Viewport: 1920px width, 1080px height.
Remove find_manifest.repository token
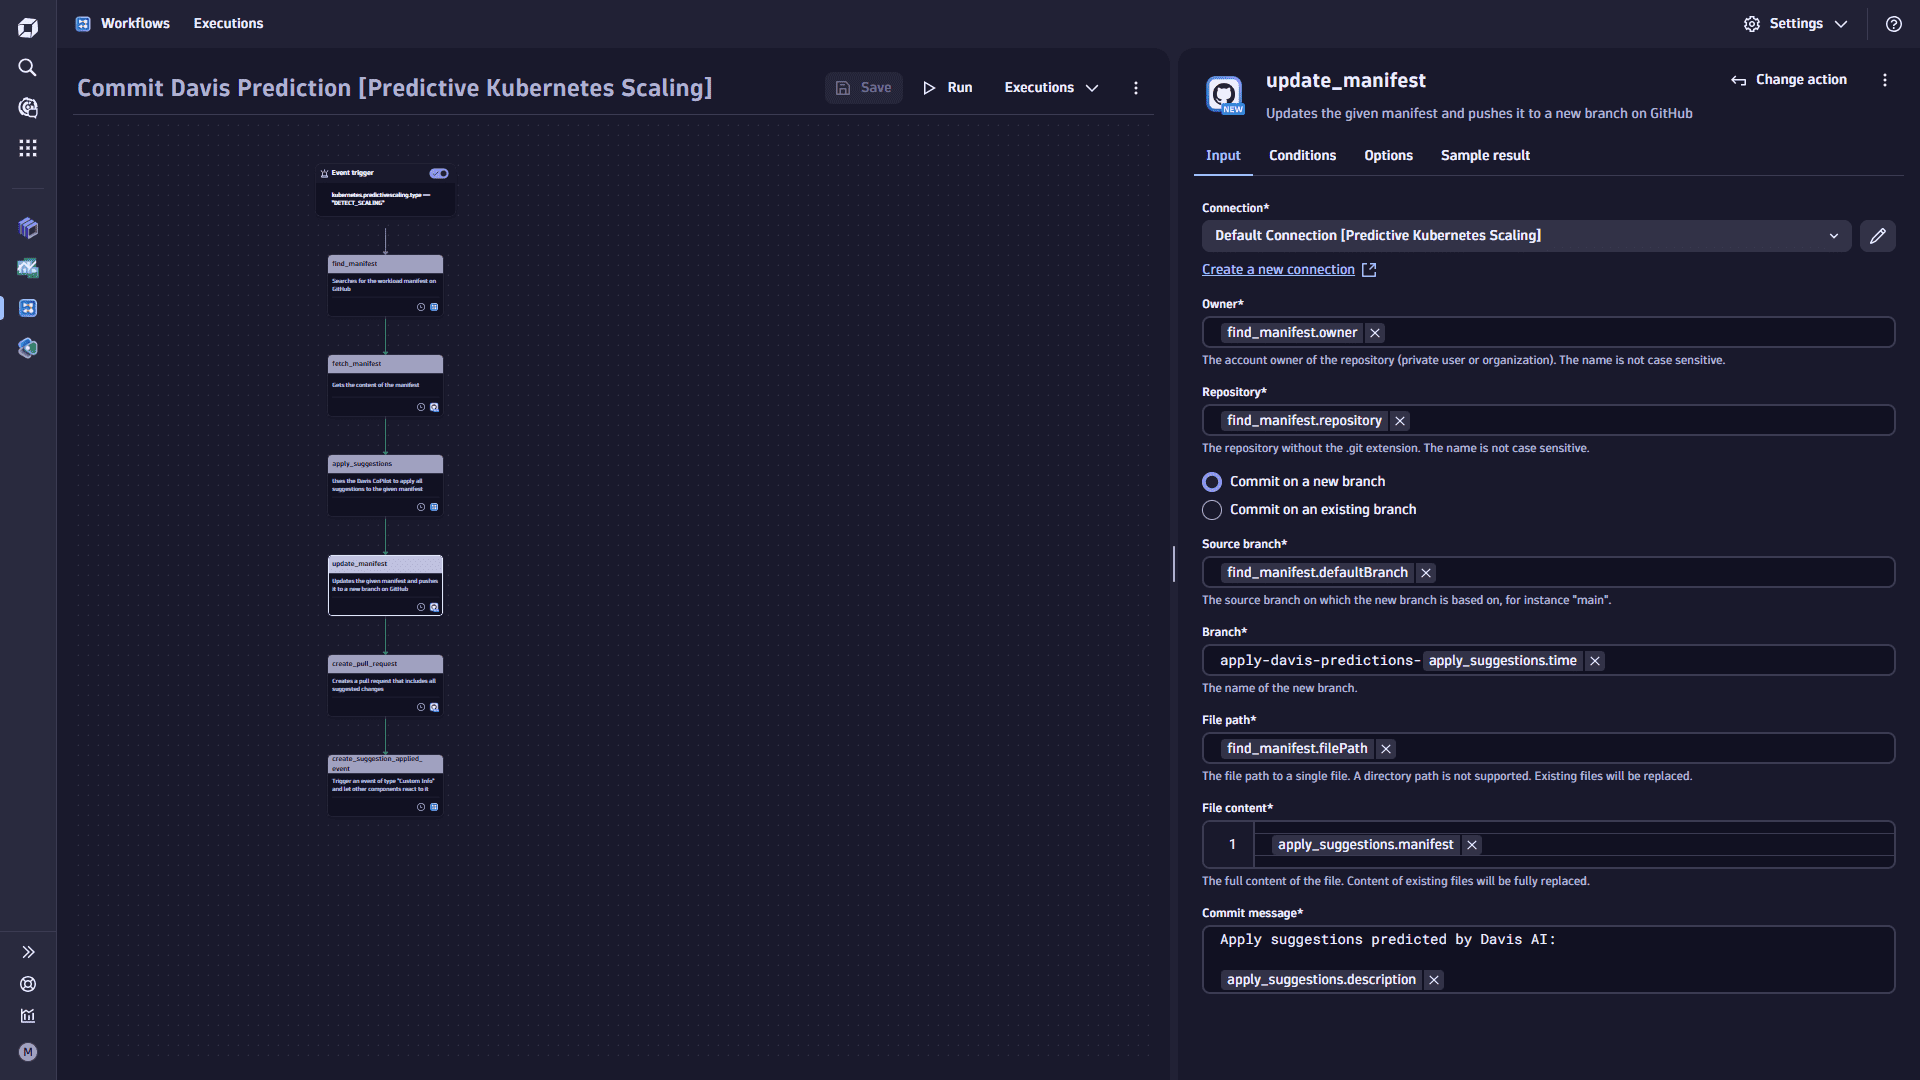[1400, 421]
